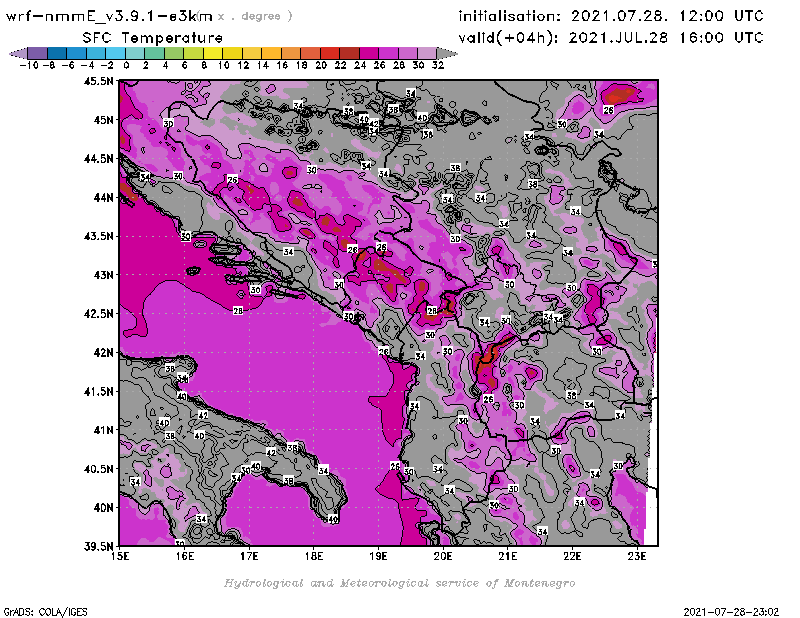
Task: Click the longitude label '17E'
Action: (249, 557)
